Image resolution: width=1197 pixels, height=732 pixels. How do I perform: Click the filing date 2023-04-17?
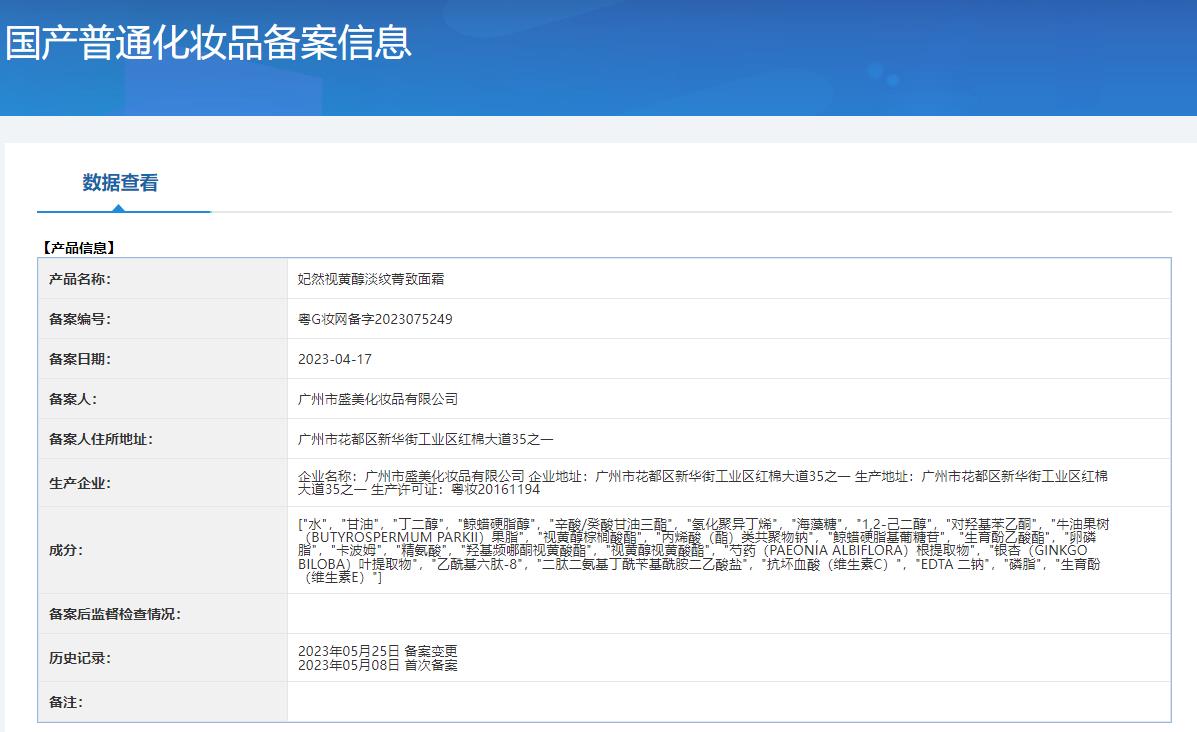click(x=335, y=359)
